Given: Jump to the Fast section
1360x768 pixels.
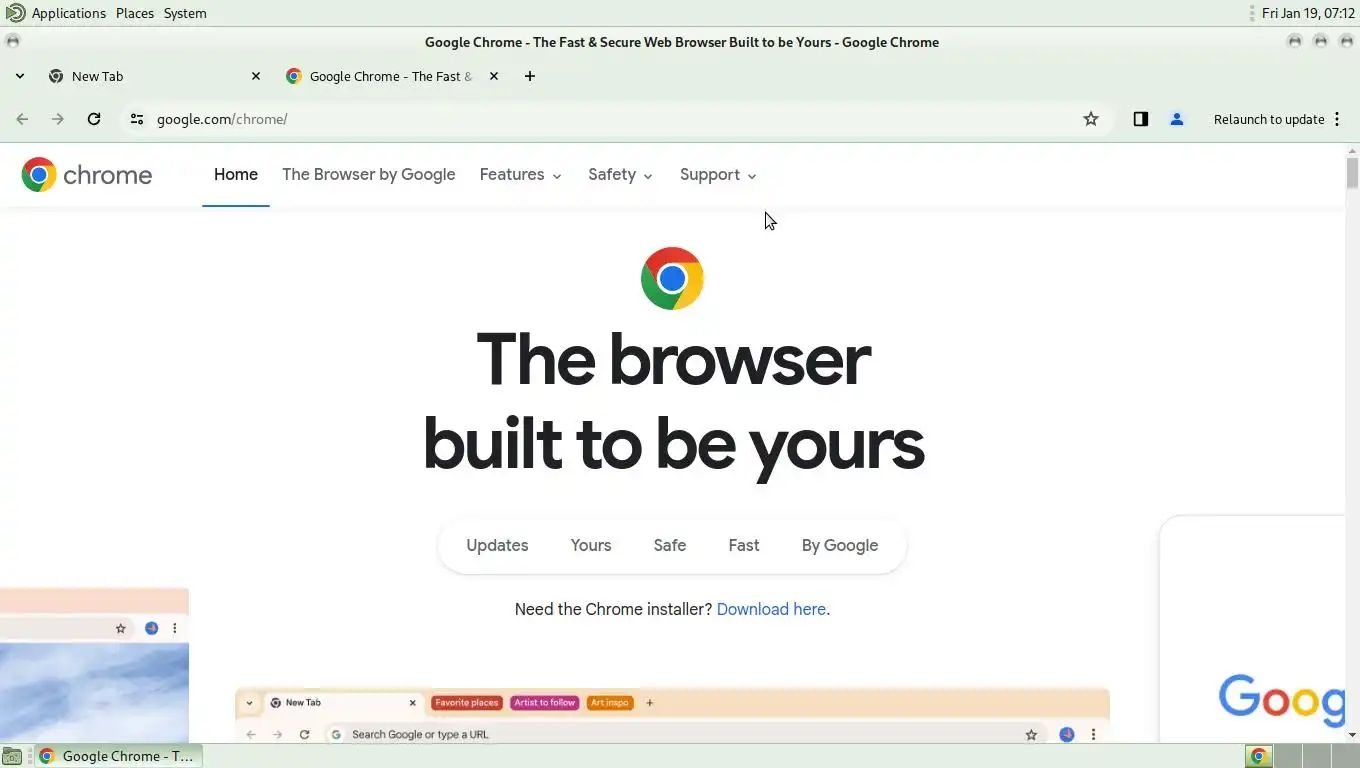Looking at the screenshot, I should pos(744,546).
